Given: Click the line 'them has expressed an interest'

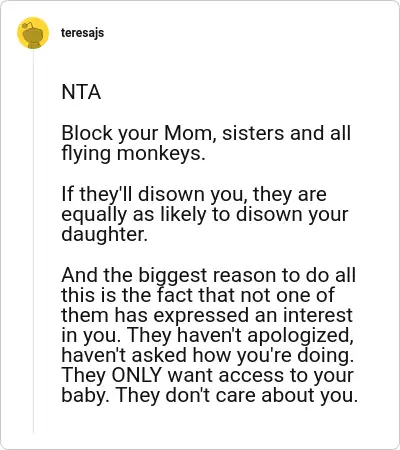Looking at the screenshot, I should point(207,315).
